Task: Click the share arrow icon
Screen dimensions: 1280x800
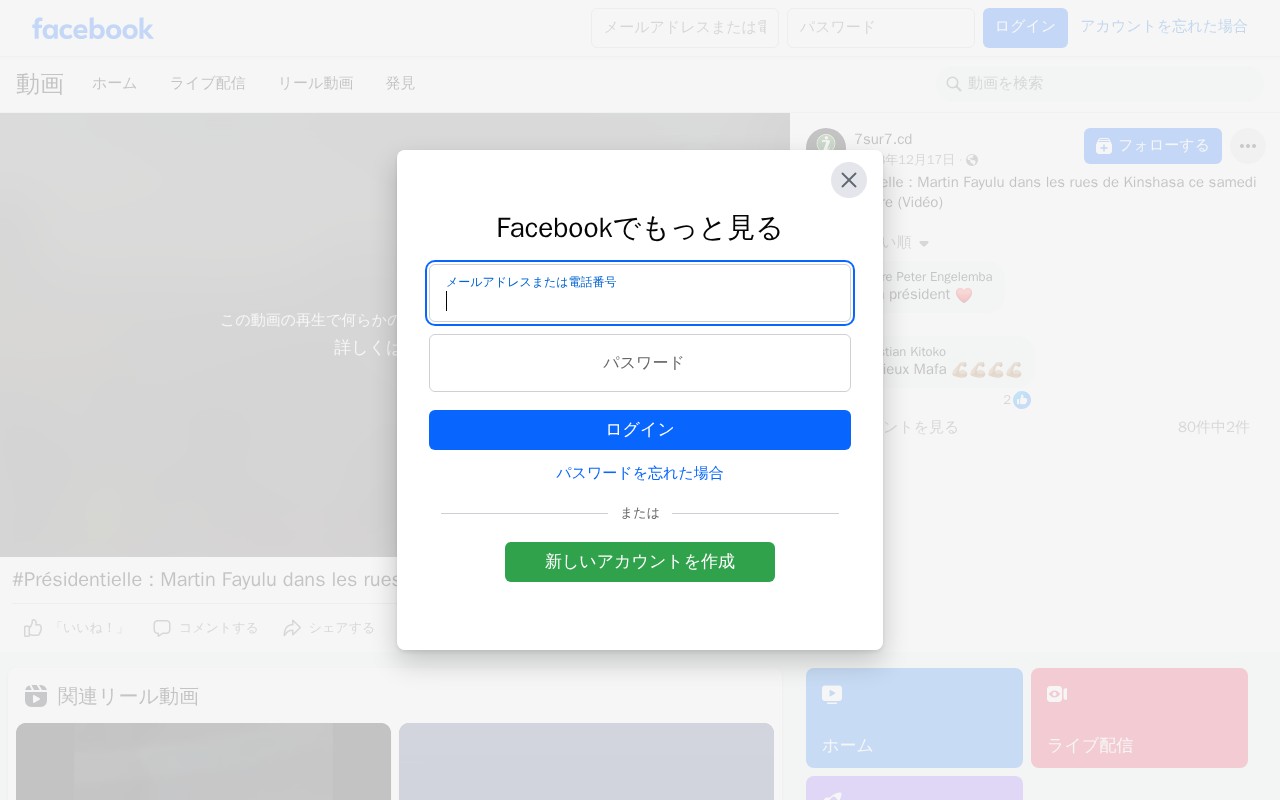Action: 292,628
